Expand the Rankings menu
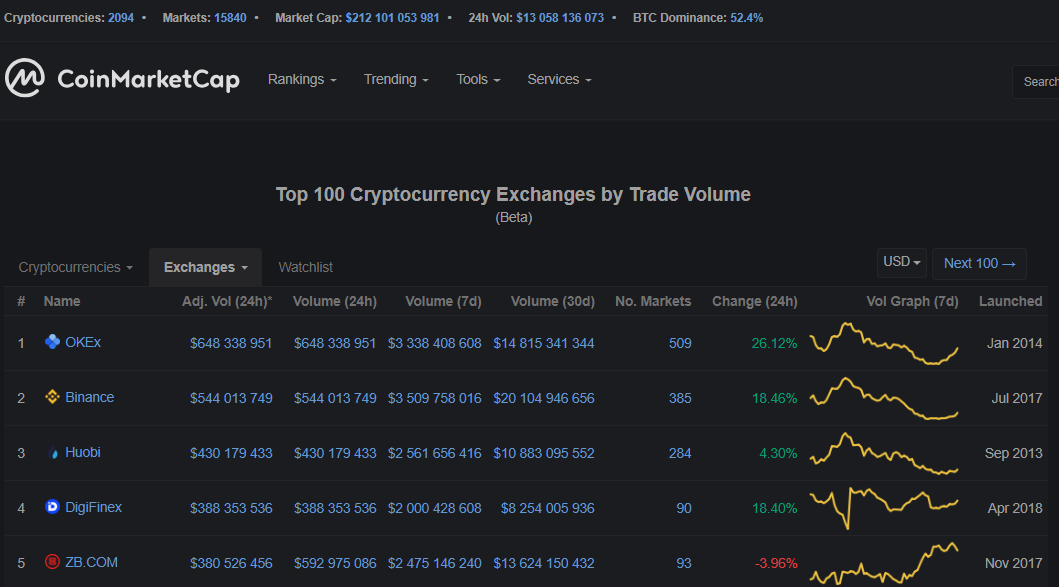1059x587 pixels. tap(302, 80)
